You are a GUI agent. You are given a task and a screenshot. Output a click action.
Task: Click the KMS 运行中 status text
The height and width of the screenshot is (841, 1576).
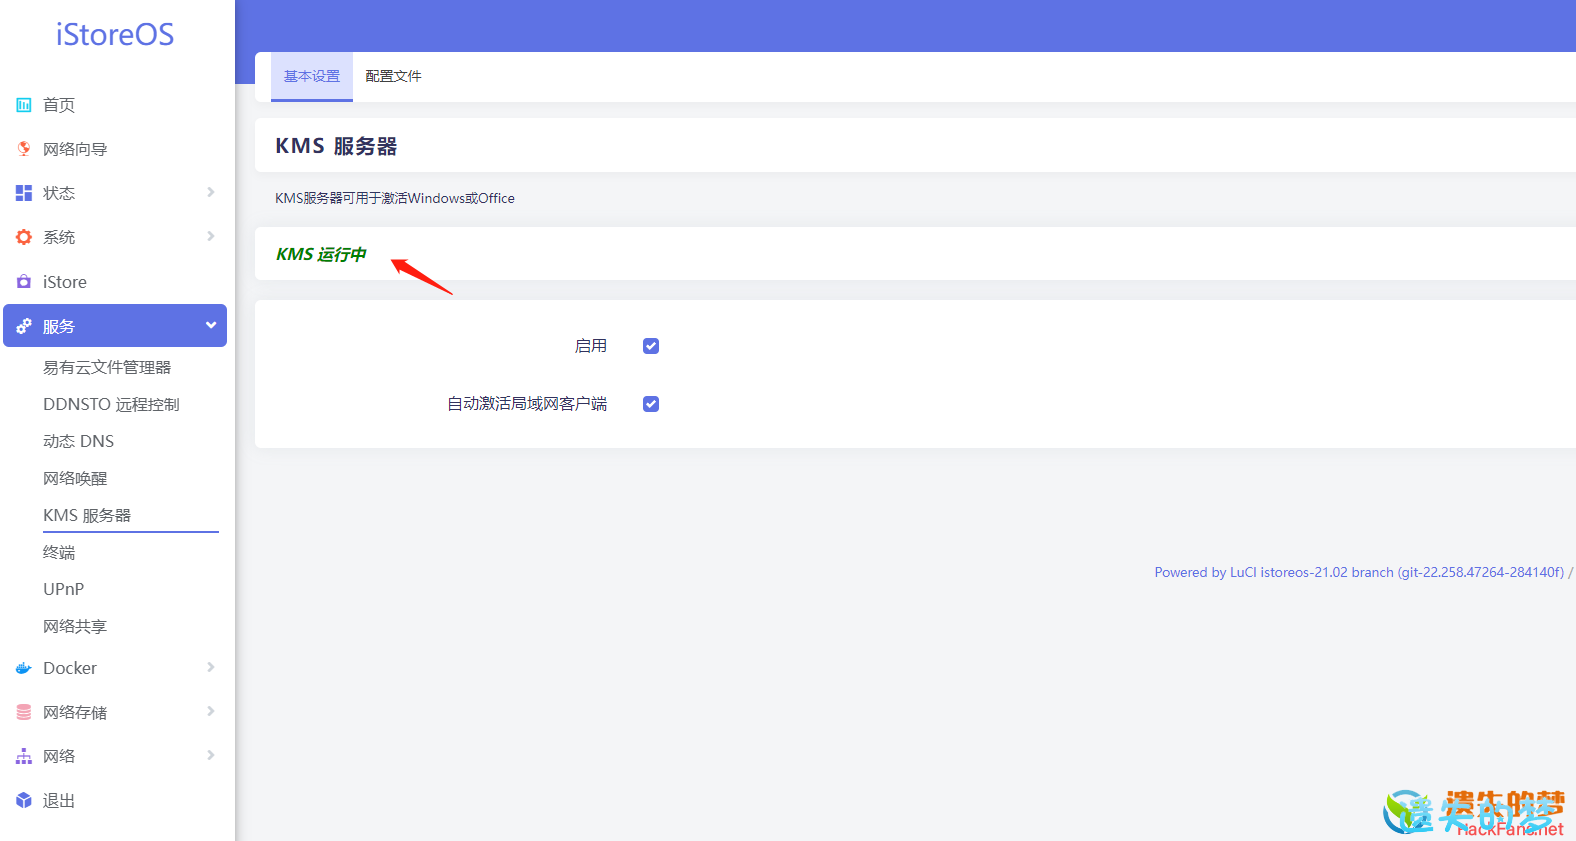tap(321, 254)
